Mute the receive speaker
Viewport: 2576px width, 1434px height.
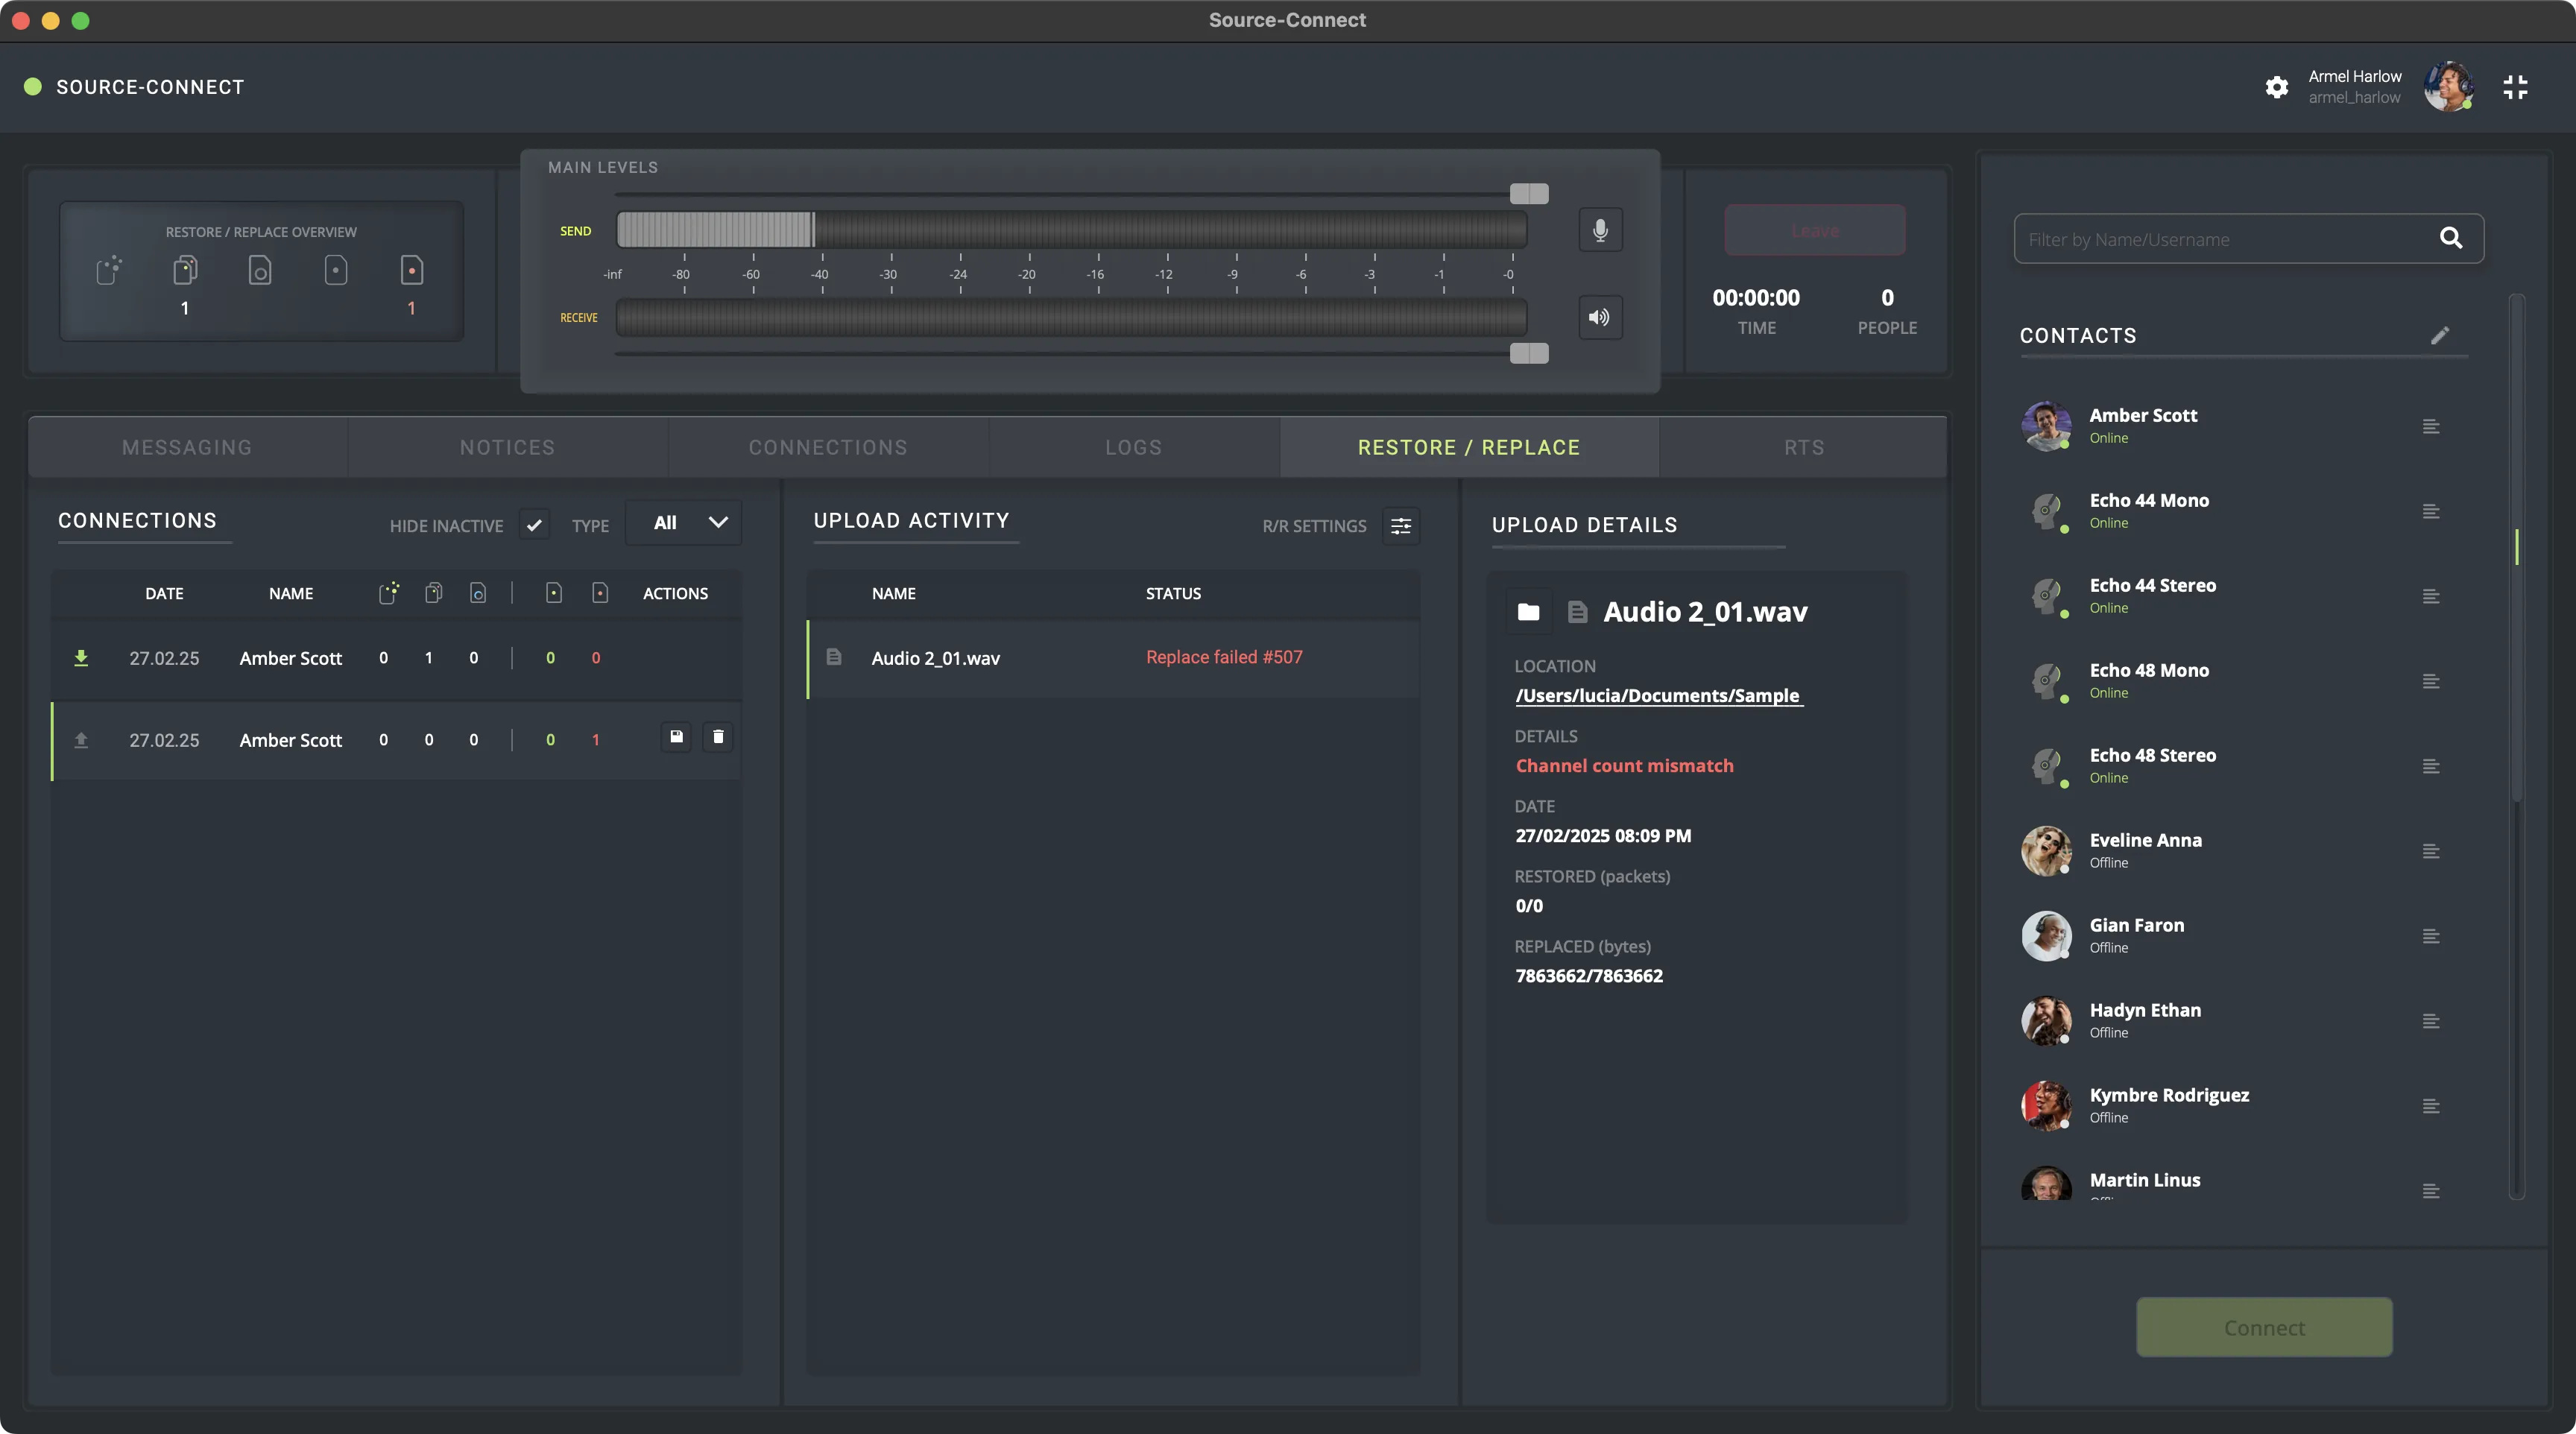click(x=1600, y=317)
